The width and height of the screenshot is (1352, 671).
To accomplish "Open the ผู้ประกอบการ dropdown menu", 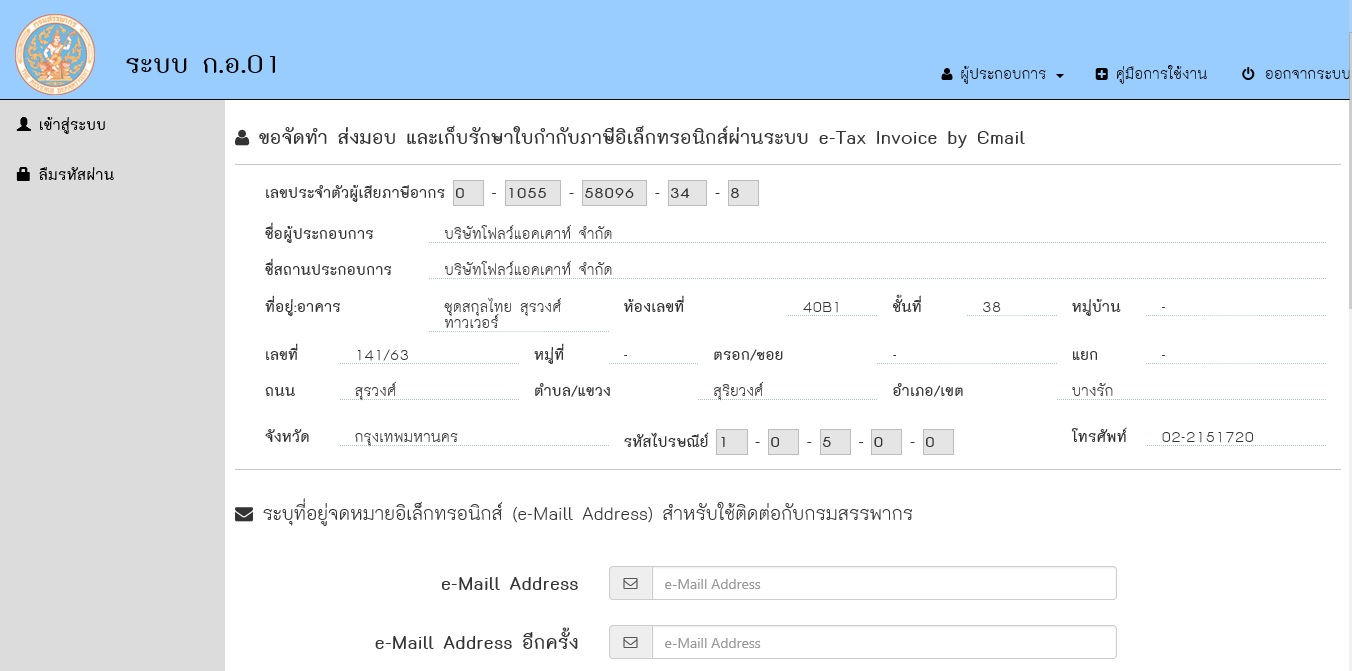I will pyautogui.click(x=1002, y=73).
